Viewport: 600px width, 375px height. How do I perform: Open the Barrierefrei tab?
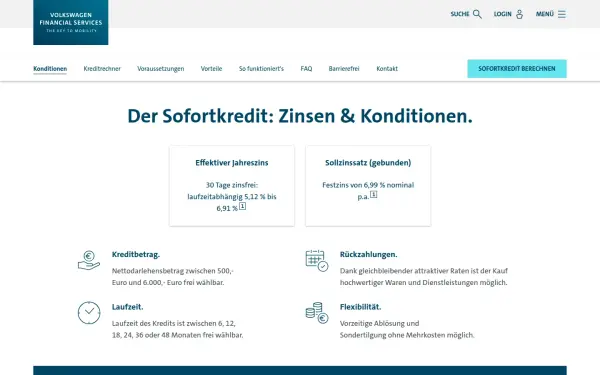[344, 69]
